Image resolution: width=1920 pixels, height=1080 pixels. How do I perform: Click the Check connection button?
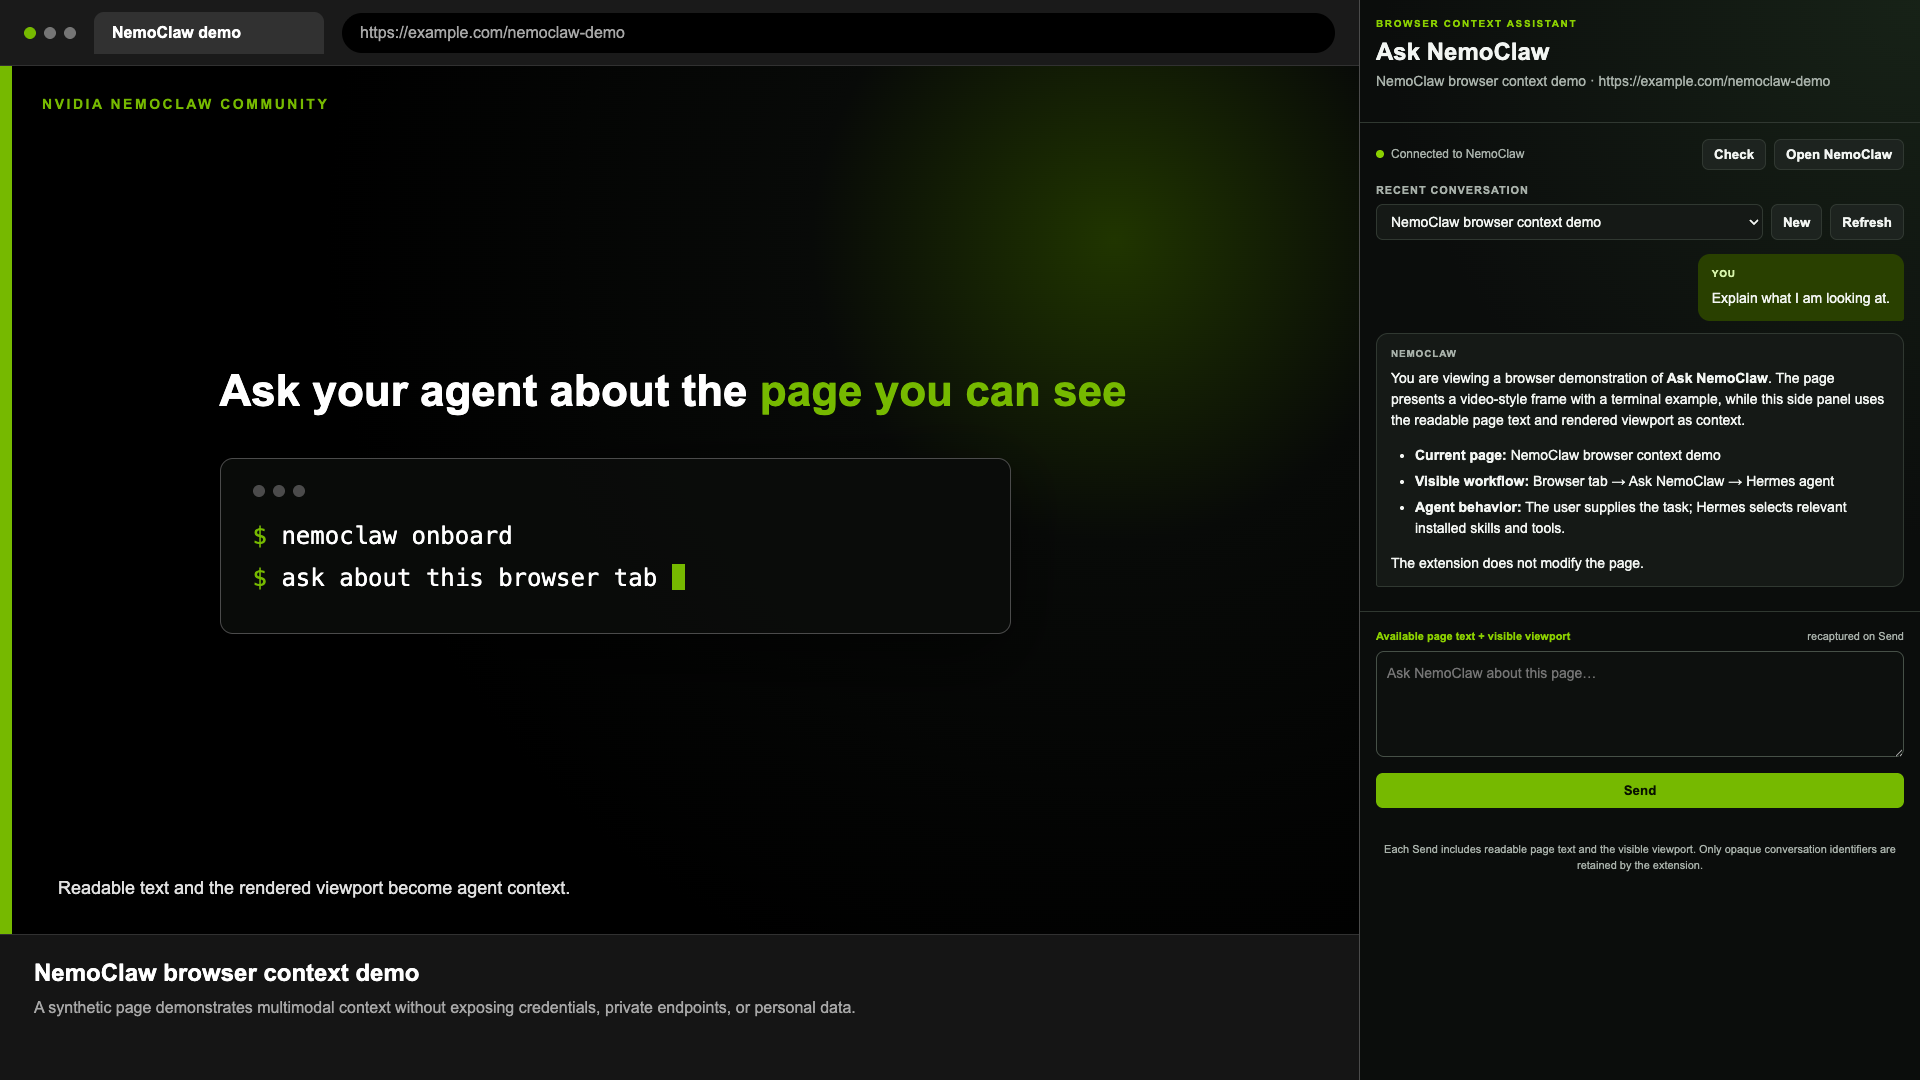click(x=1733, y=154)
